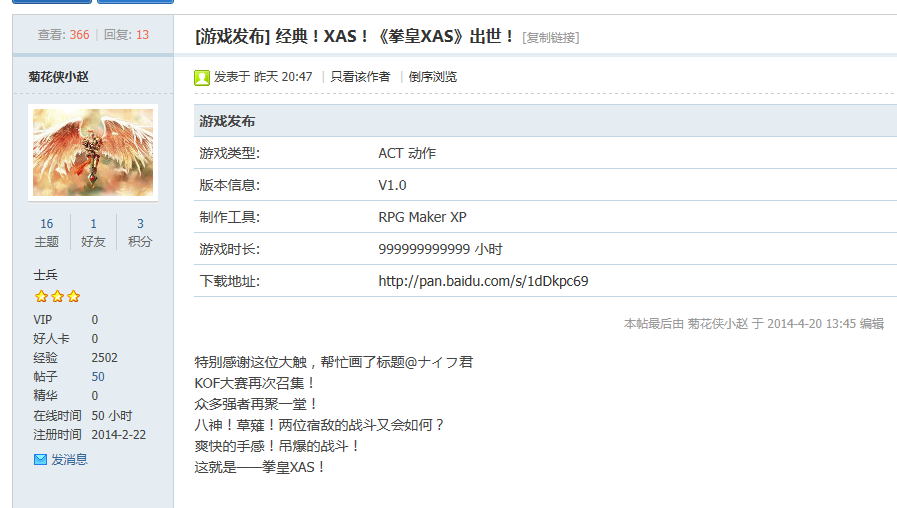Click 倒序浏览 to reverse post order
The width and height of the screenshot is (897, 508).
[x=432, y=77]
